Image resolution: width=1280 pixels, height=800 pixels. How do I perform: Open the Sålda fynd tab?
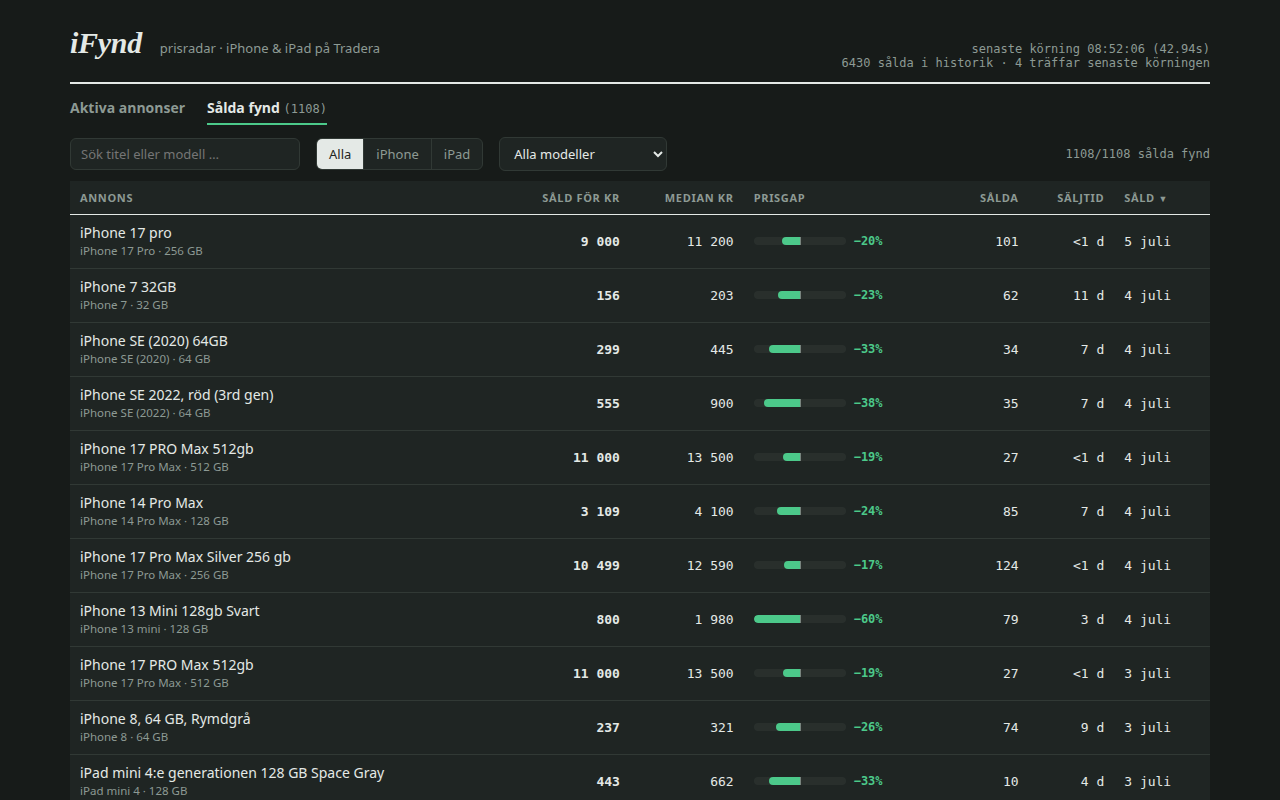pyautogui.click(x=267, y=108)
